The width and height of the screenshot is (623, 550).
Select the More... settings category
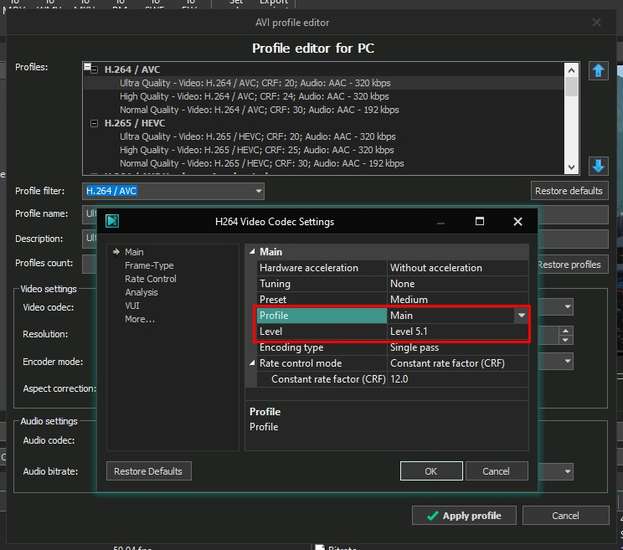(139, 319)
